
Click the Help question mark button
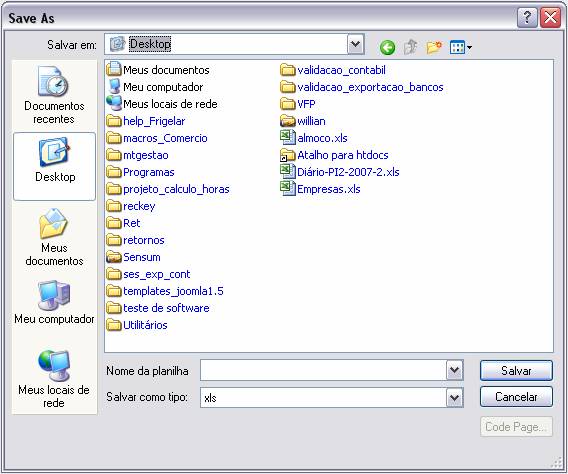coord(527,17)
